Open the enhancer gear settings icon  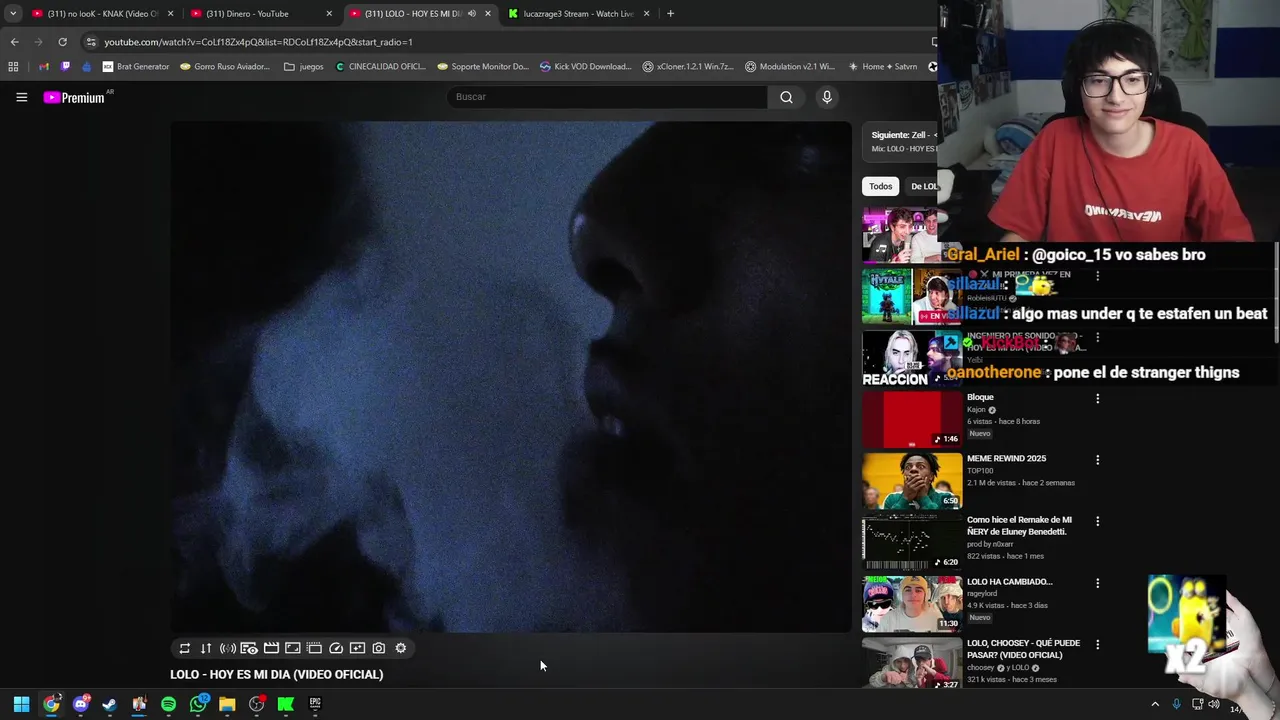[401, 648]
